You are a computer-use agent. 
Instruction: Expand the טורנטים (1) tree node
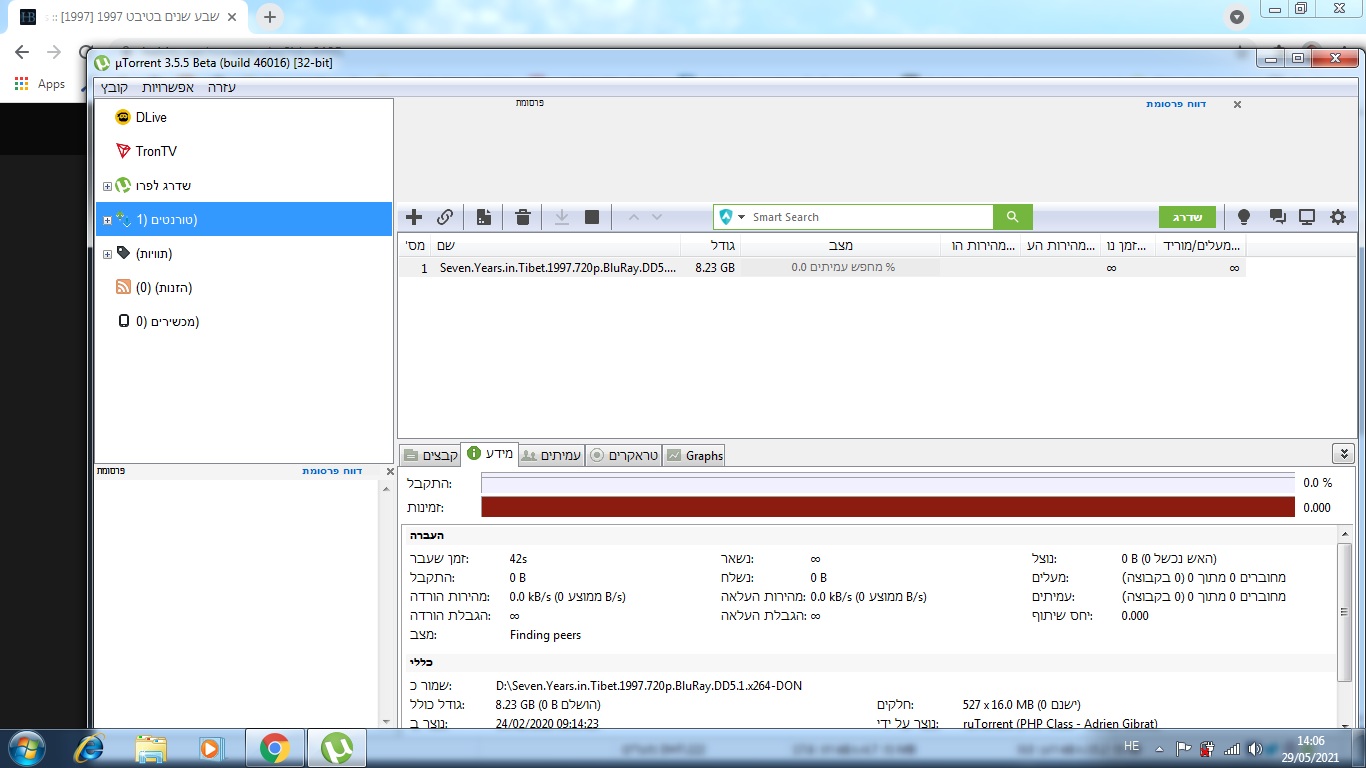click(x=107, y=220)
